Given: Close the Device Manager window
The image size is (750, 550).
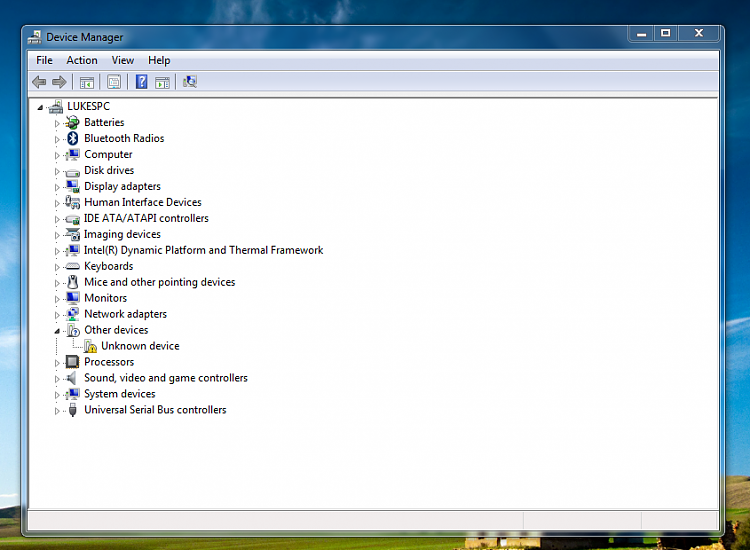Looking at the screenshot, I should coord(698,33).
